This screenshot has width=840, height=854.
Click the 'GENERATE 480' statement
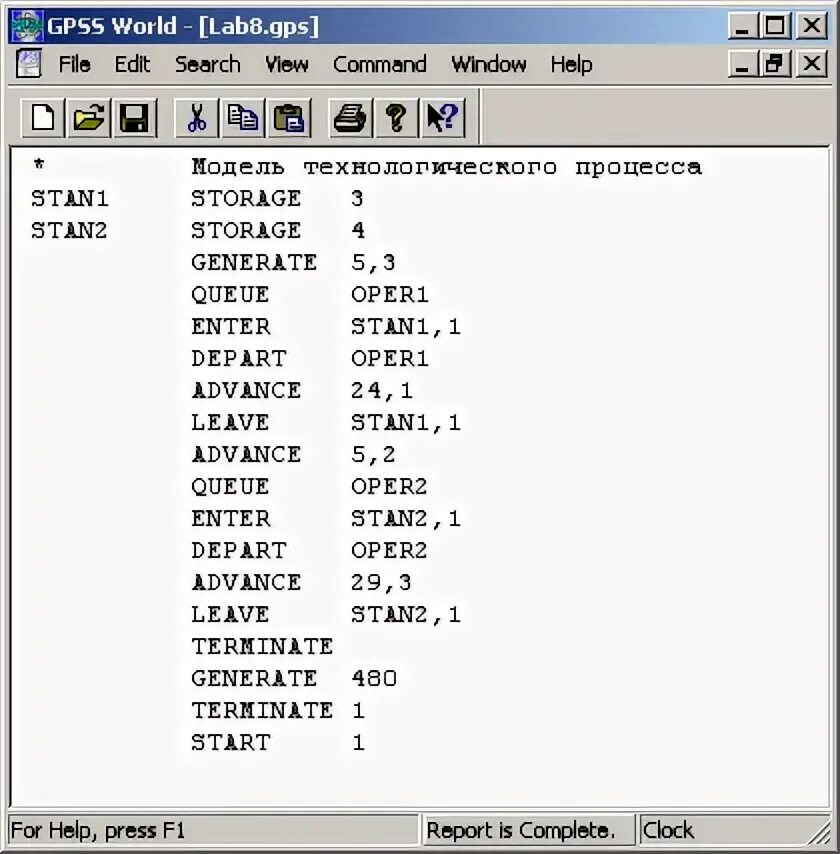coord(294,679)
